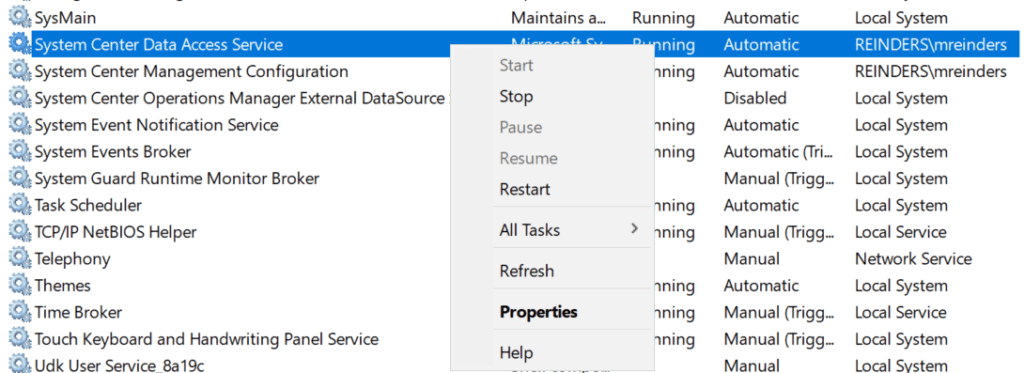The height and width of the screenshot is (373, 1024).
Task: Click the gear icon next to Task Scheduler
Action: pyautogui.click(x=20, y=205)
